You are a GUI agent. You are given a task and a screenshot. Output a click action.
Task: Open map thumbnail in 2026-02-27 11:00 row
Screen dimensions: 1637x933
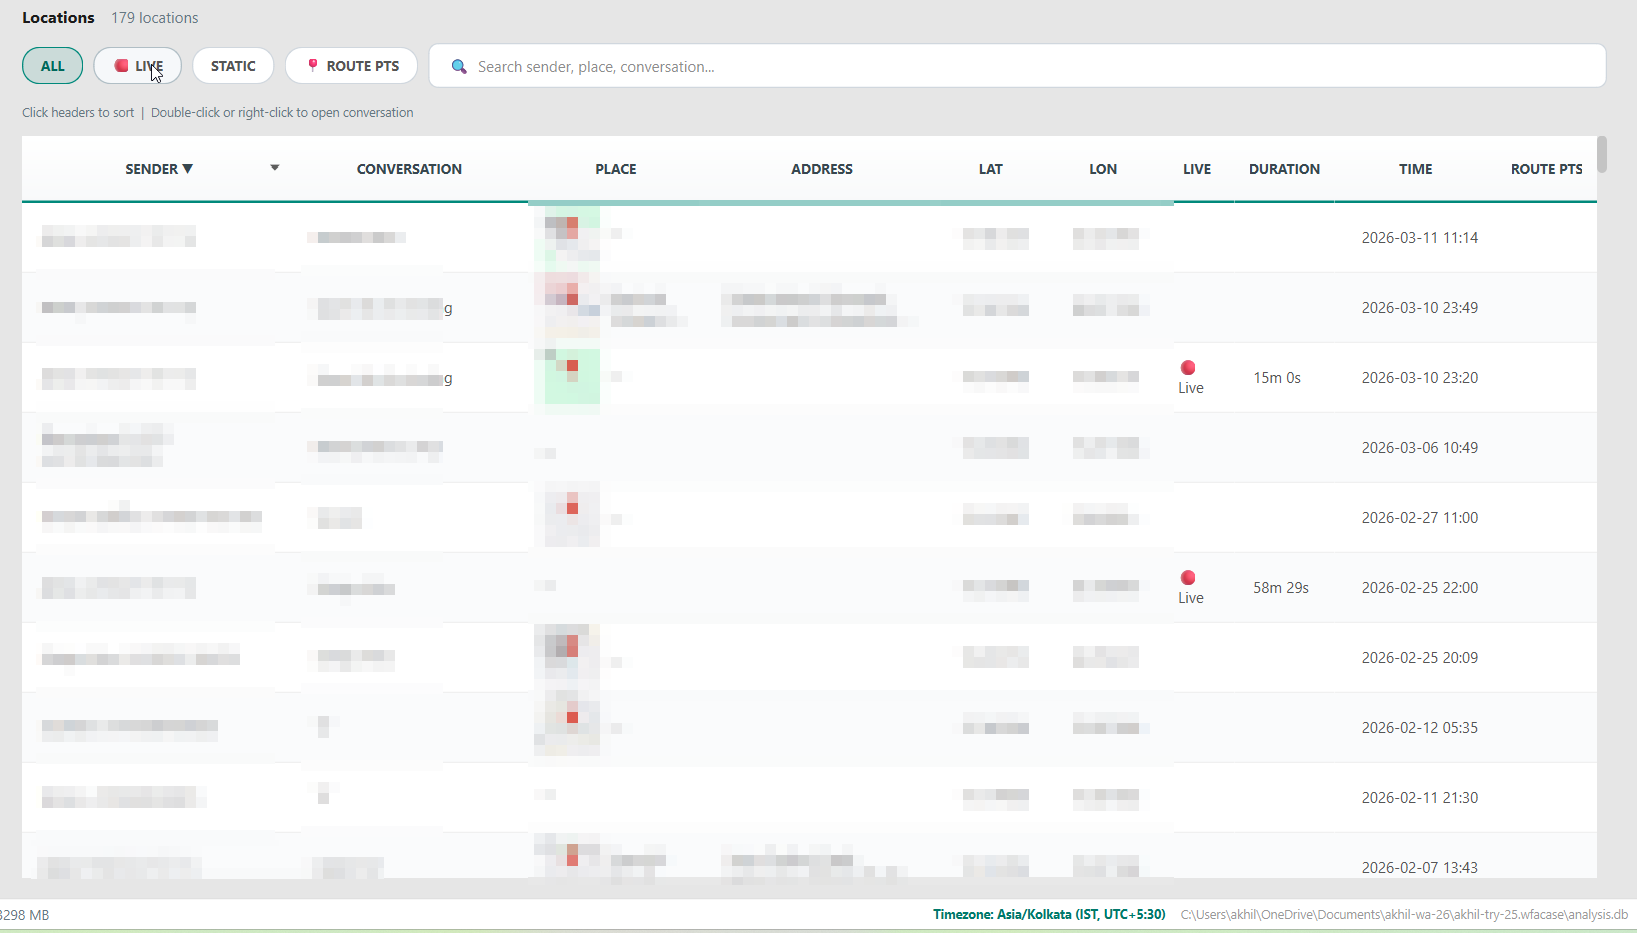click(567, 514)
